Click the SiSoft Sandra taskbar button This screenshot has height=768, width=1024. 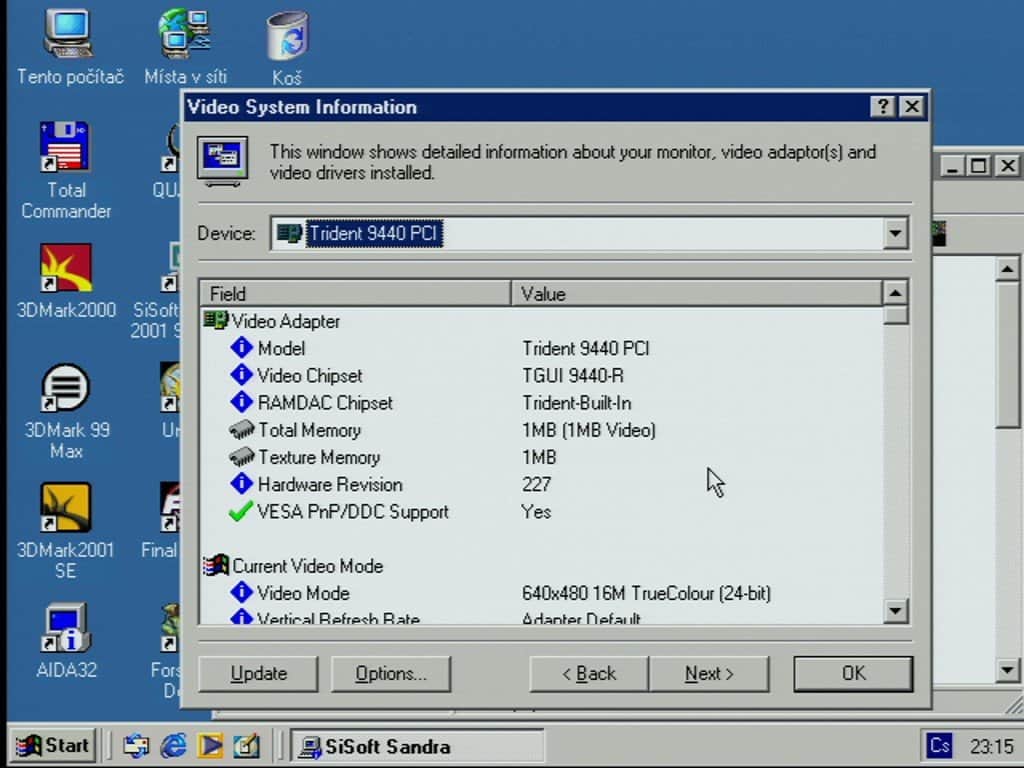pos(417,746)
